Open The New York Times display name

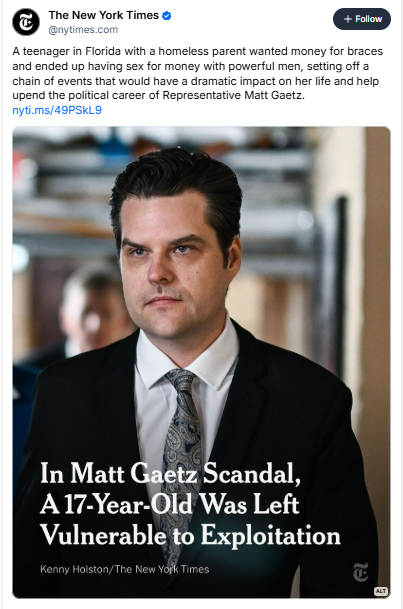pos(104,15)
